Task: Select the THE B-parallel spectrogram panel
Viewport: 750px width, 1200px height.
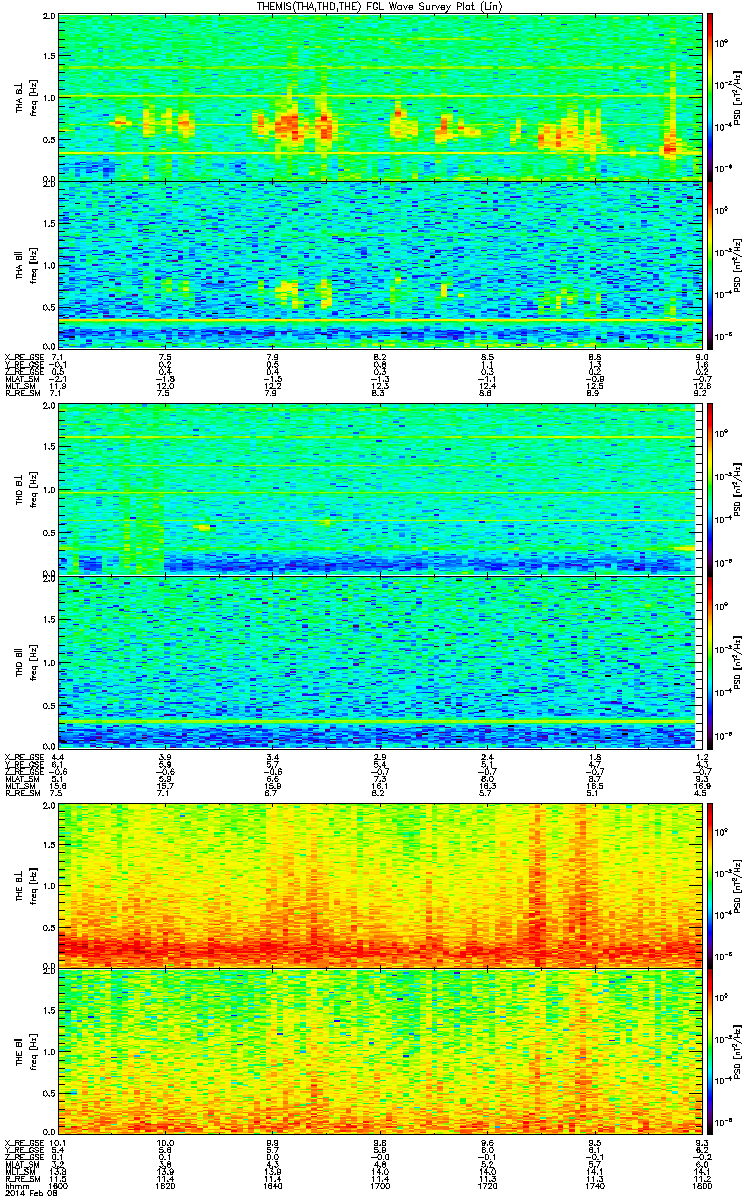Action: [x=380, y=1053]
